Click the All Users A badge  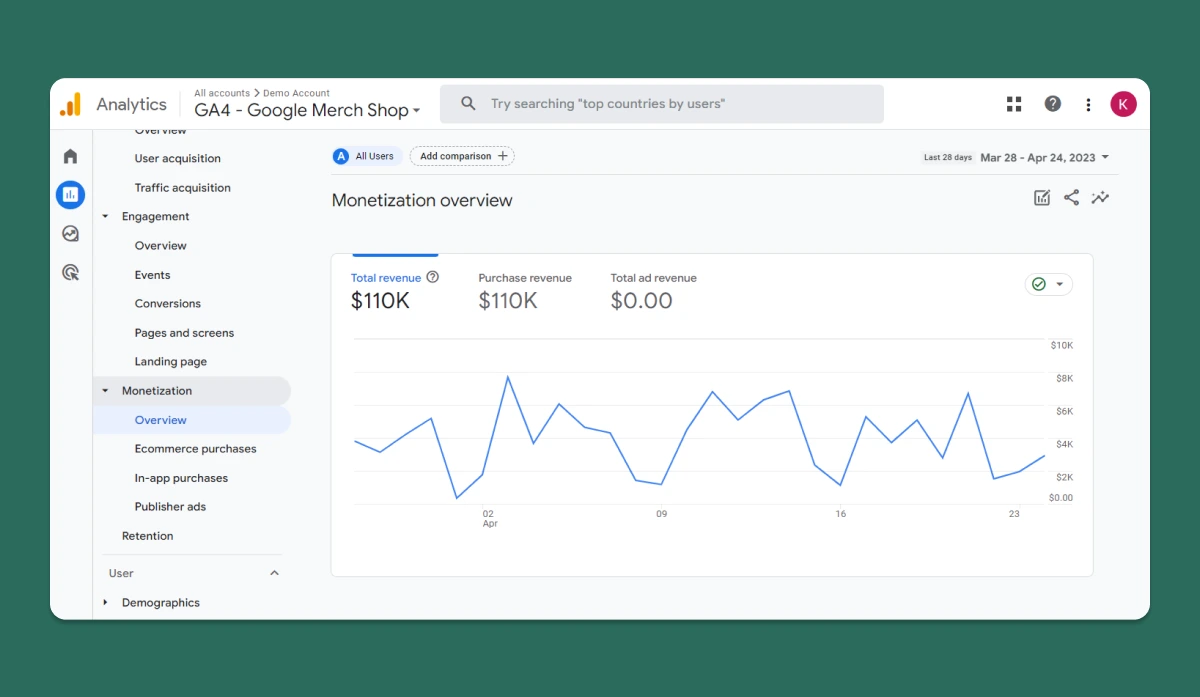341,156
